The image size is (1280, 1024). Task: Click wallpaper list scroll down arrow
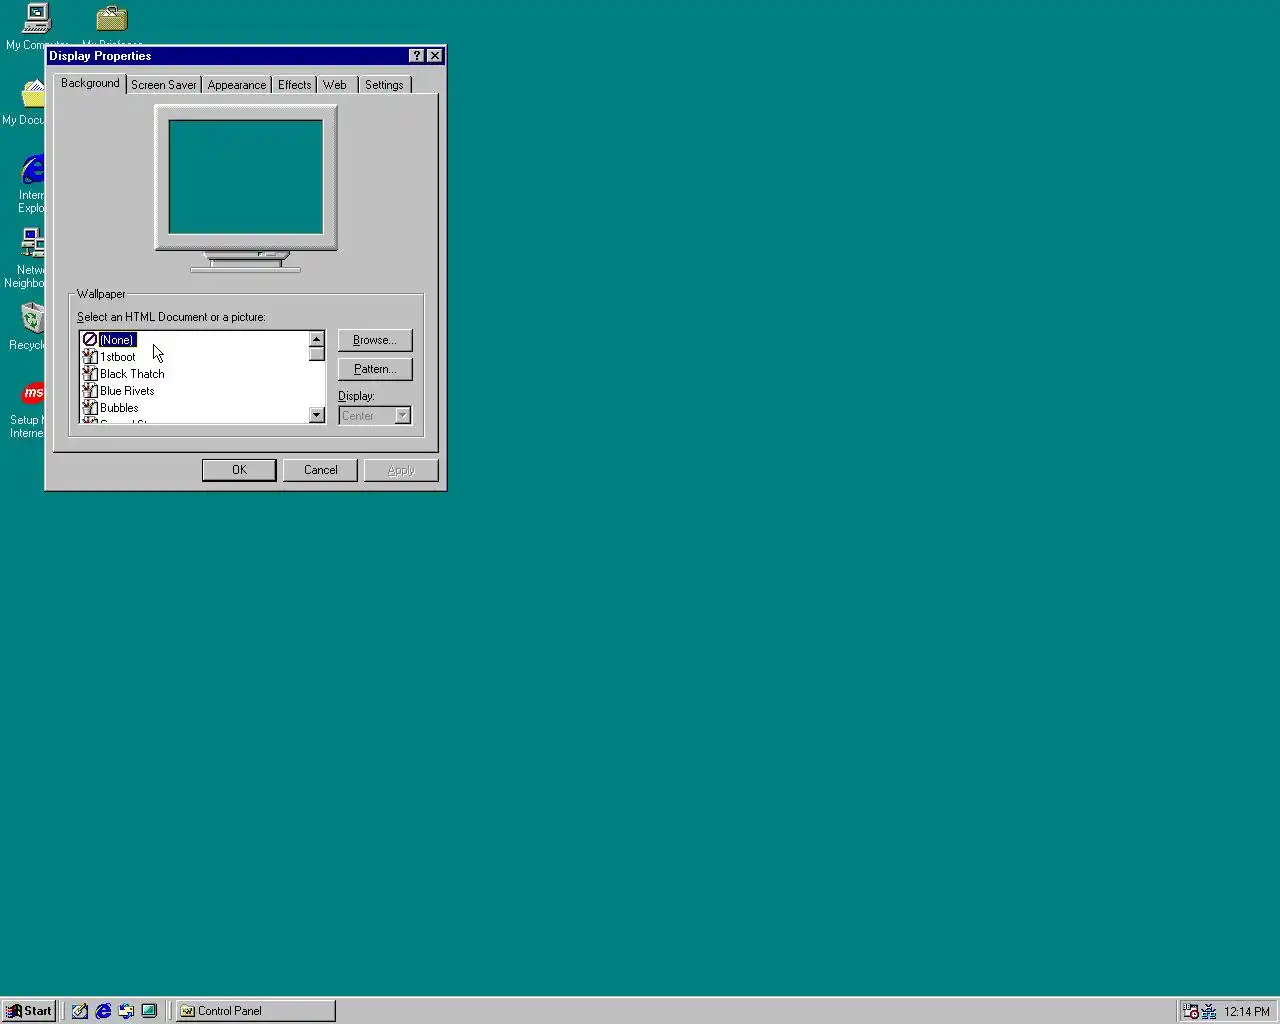tap(317, 415)
